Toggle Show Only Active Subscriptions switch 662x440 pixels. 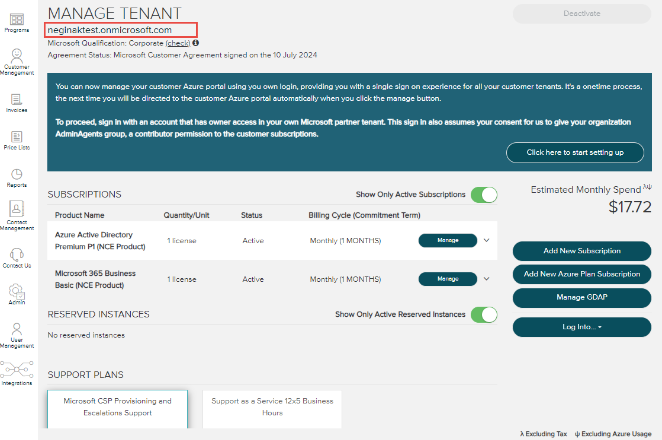[484, 194]
